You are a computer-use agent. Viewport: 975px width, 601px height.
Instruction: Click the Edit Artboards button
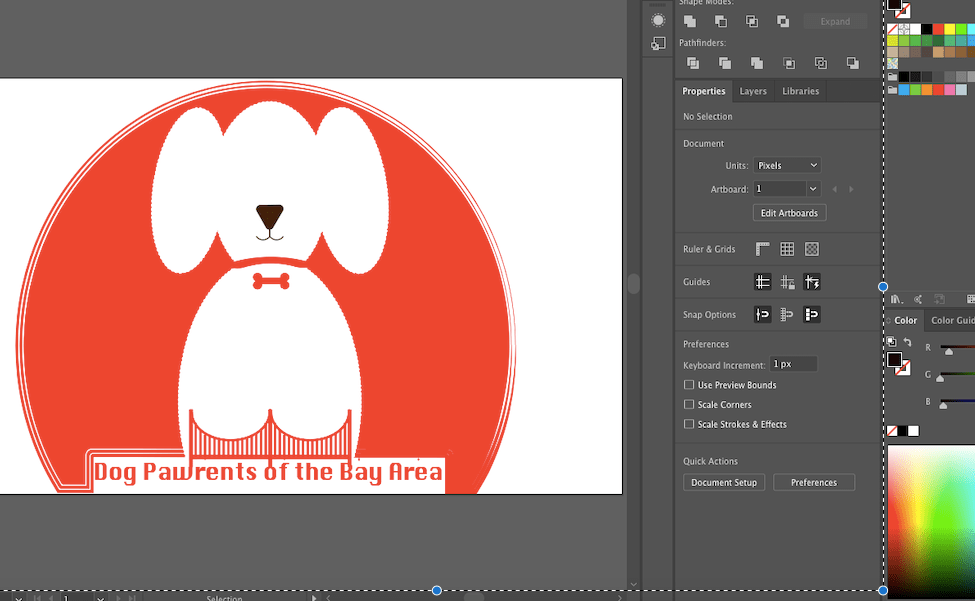pyautogui.click(x=789, y=213)
